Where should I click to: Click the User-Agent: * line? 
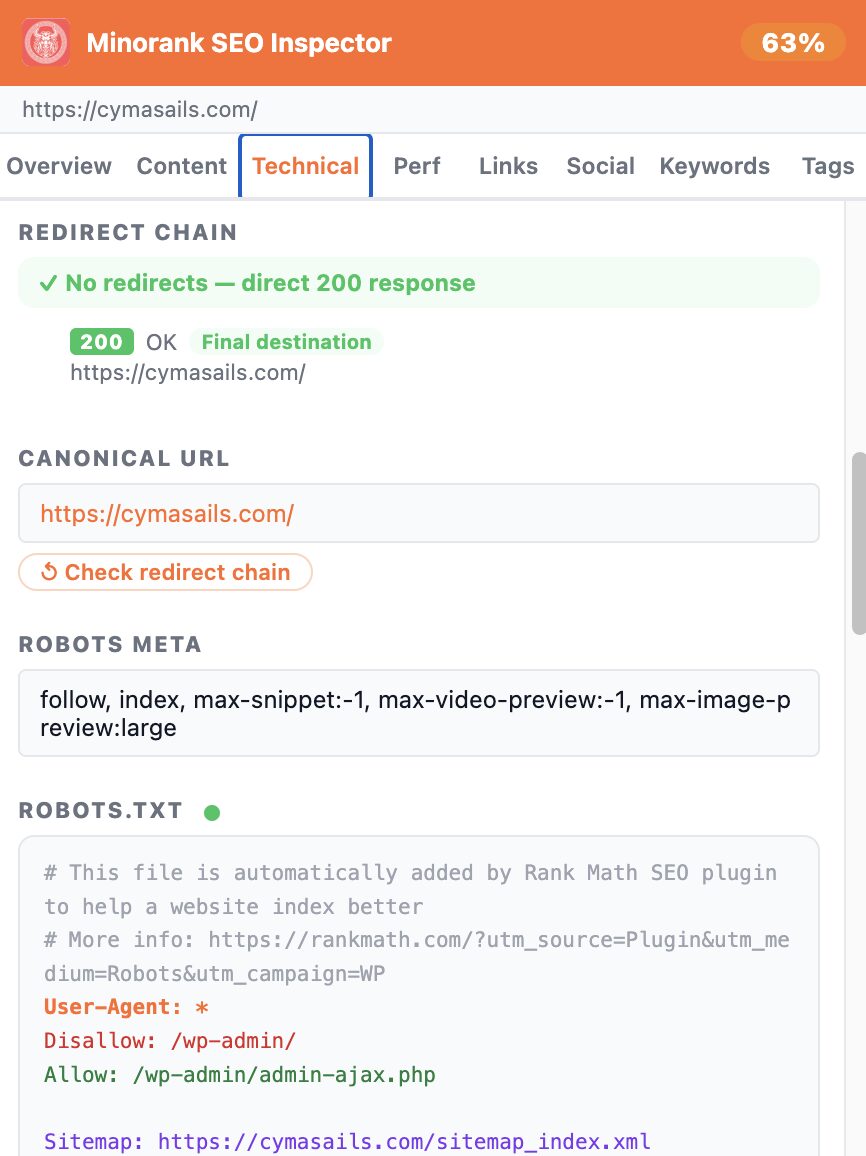[126, 1006]
